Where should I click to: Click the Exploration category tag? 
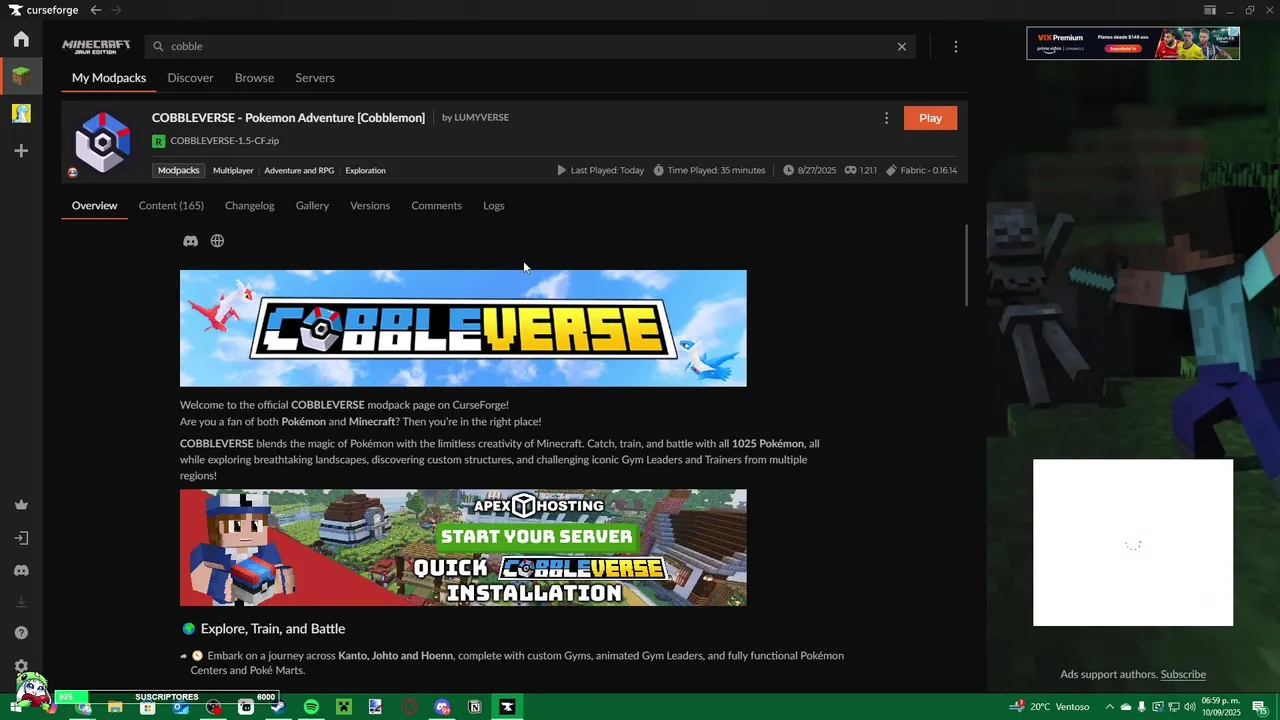click(365, 171)
